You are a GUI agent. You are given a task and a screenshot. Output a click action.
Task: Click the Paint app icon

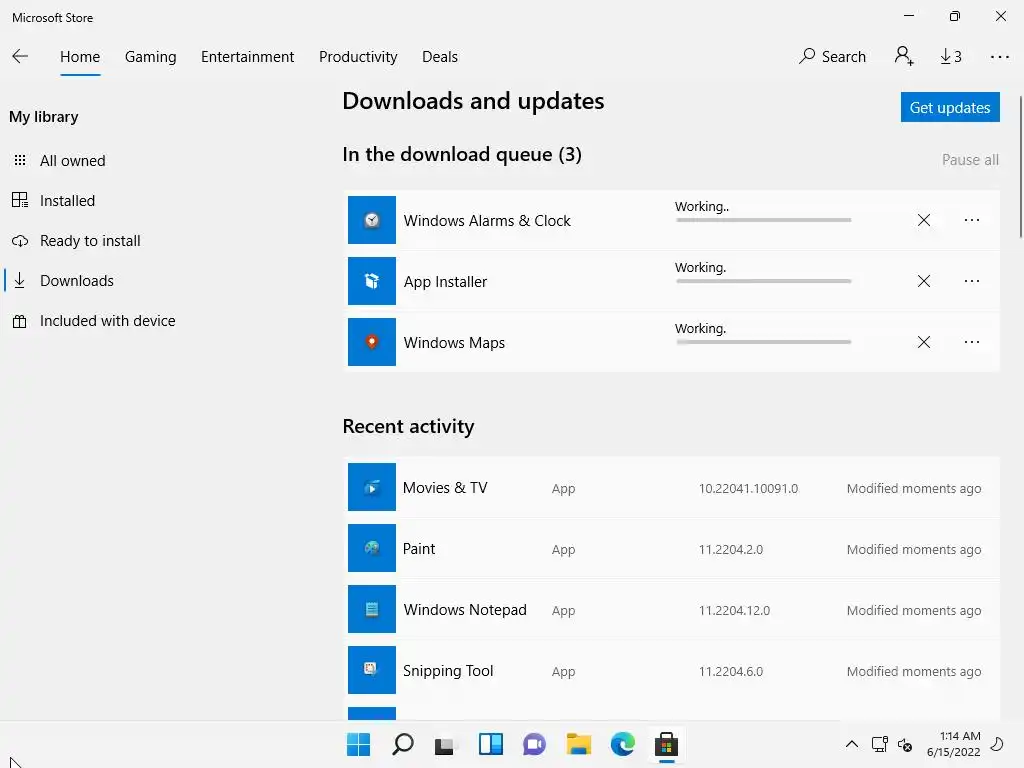[x=372, y=548]
